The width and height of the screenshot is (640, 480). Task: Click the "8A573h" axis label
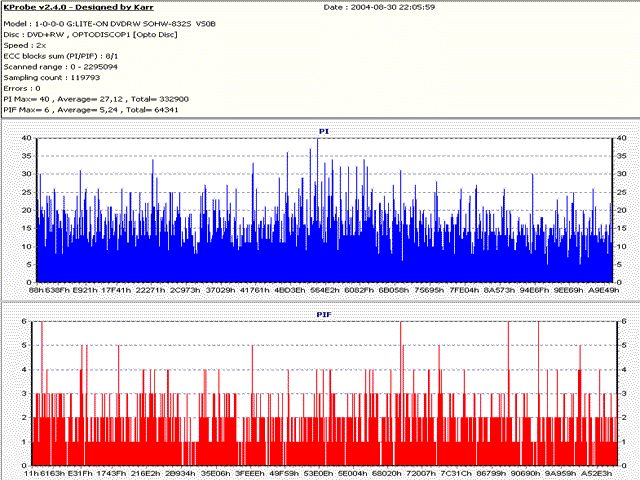[x=499, y=290]
